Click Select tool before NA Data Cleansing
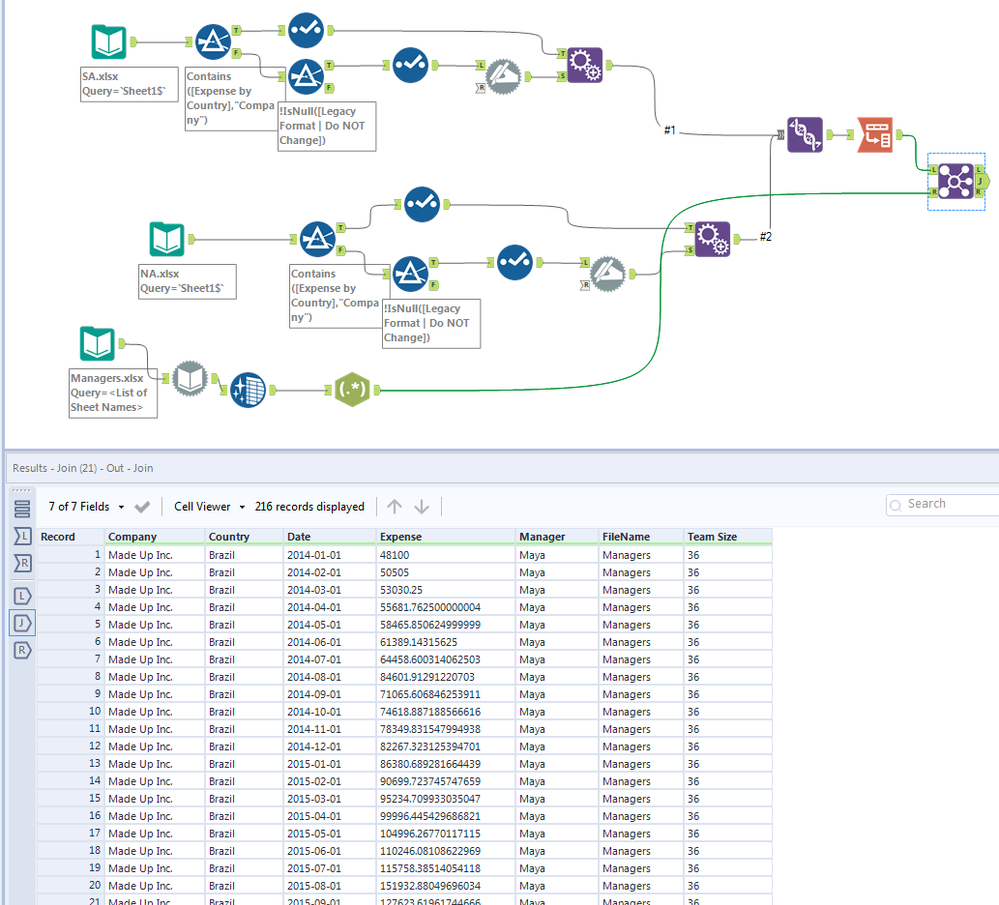999x905 pixels. 515,262
